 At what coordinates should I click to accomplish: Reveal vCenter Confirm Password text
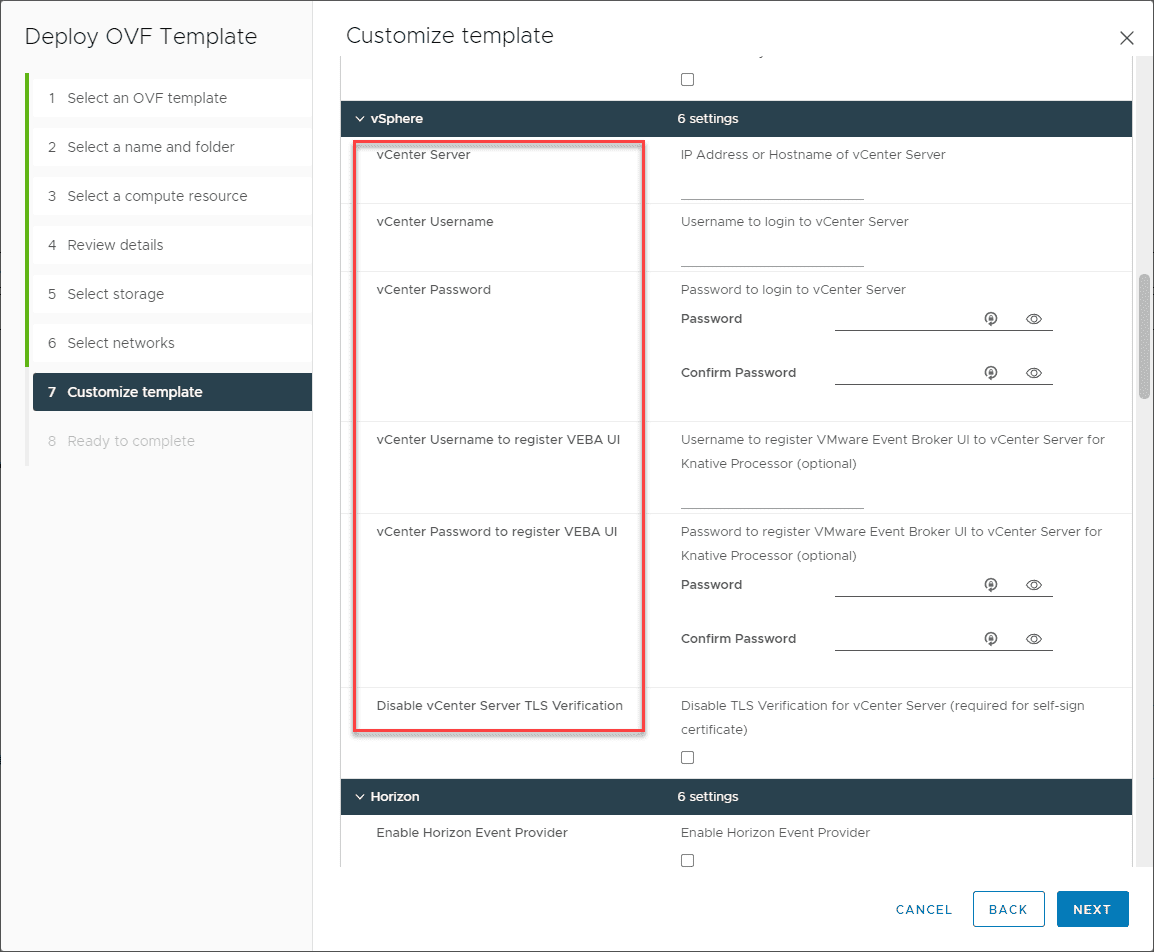(1034, 373)
